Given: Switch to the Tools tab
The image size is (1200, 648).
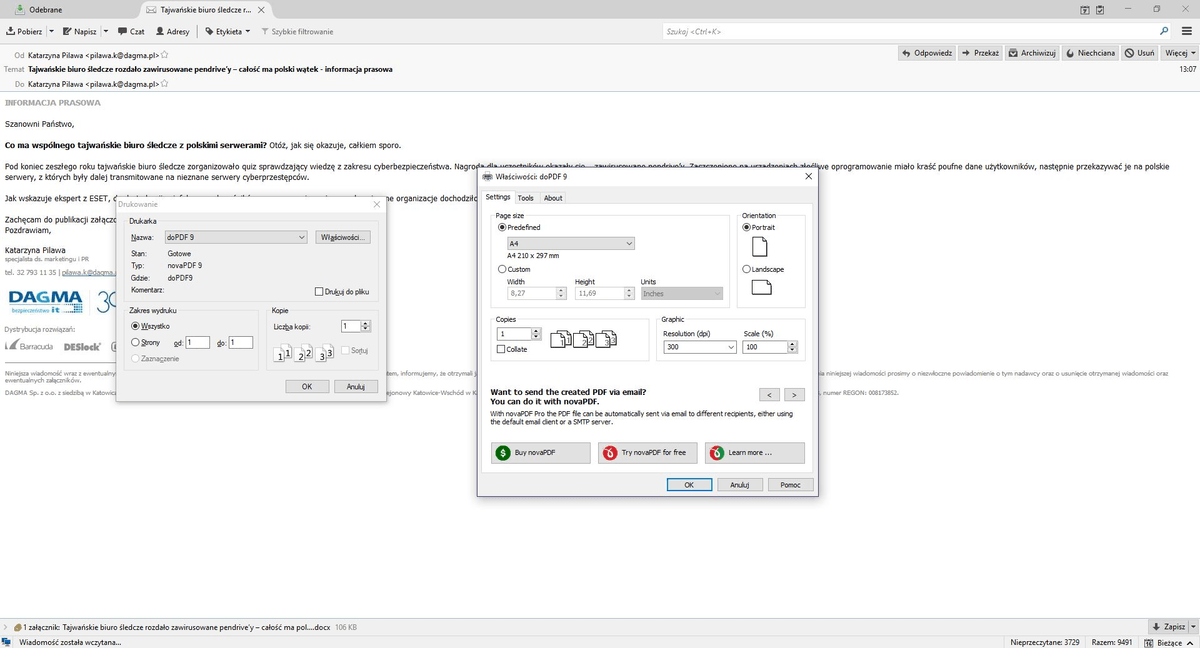Looking at the screenshot, I should point(526,197).
